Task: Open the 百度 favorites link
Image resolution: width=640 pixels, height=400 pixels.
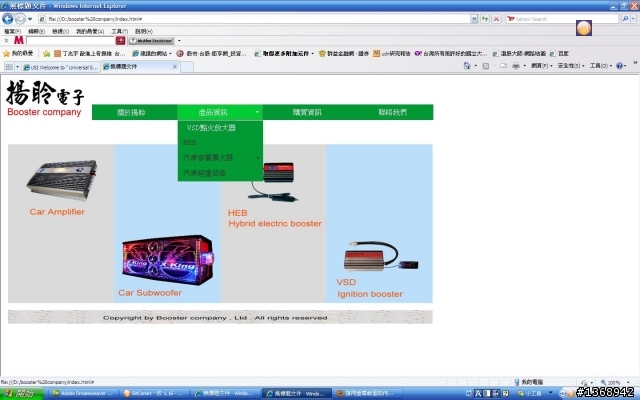Action: (x=559, y=53)
